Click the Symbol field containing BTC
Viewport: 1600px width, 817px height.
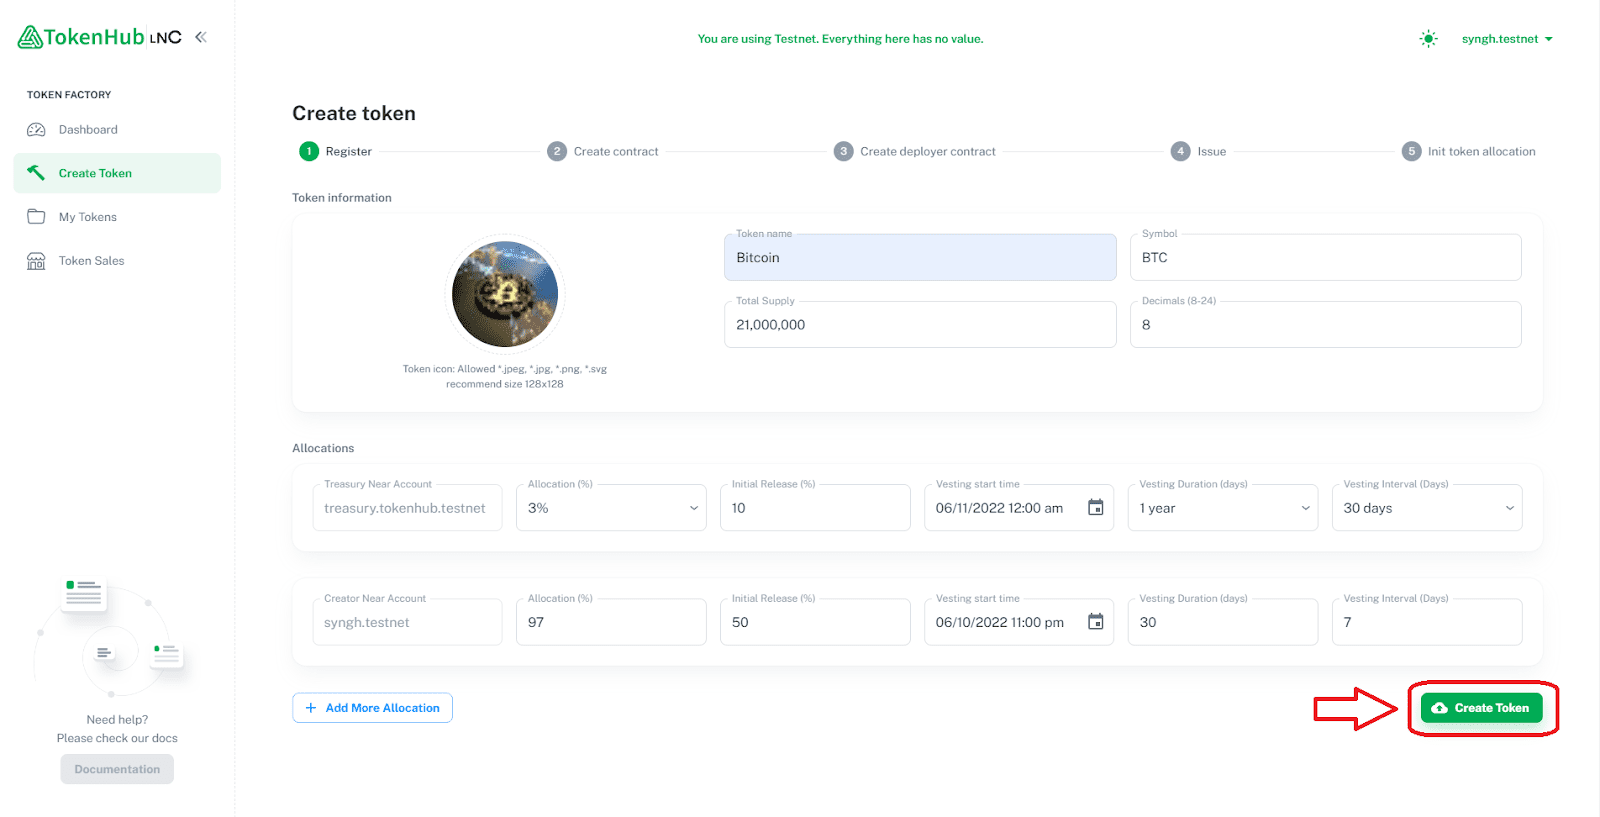click(x=1326, y=257)
